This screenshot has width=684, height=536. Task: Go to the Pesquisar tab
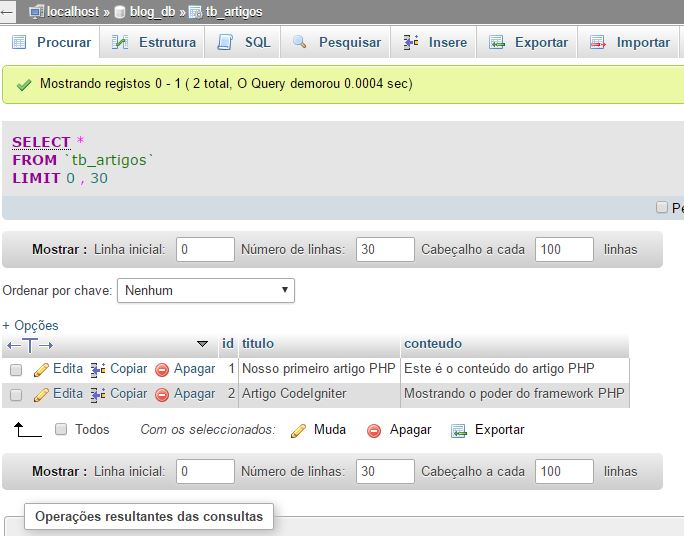(x=336, y=42)
